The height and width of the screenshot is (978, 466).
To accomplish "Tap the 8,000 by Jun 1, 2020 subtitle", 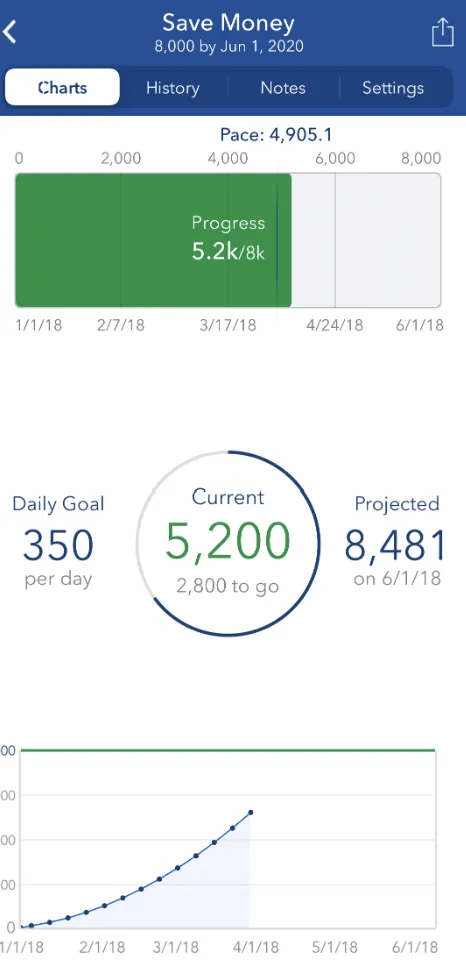I will 229,47.
